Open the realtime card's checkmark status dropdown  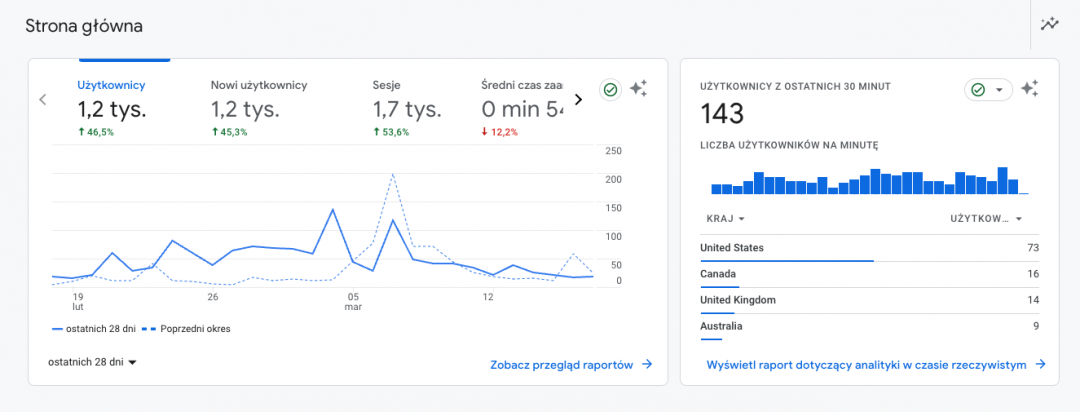pyautogui.click(x=988, y=90)
